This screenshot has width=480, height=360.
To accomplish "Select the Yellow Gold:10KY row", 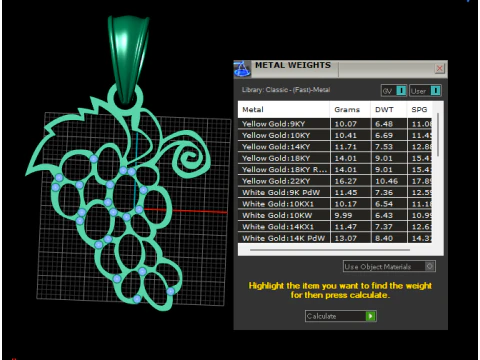I will click(x=335, y=135).
